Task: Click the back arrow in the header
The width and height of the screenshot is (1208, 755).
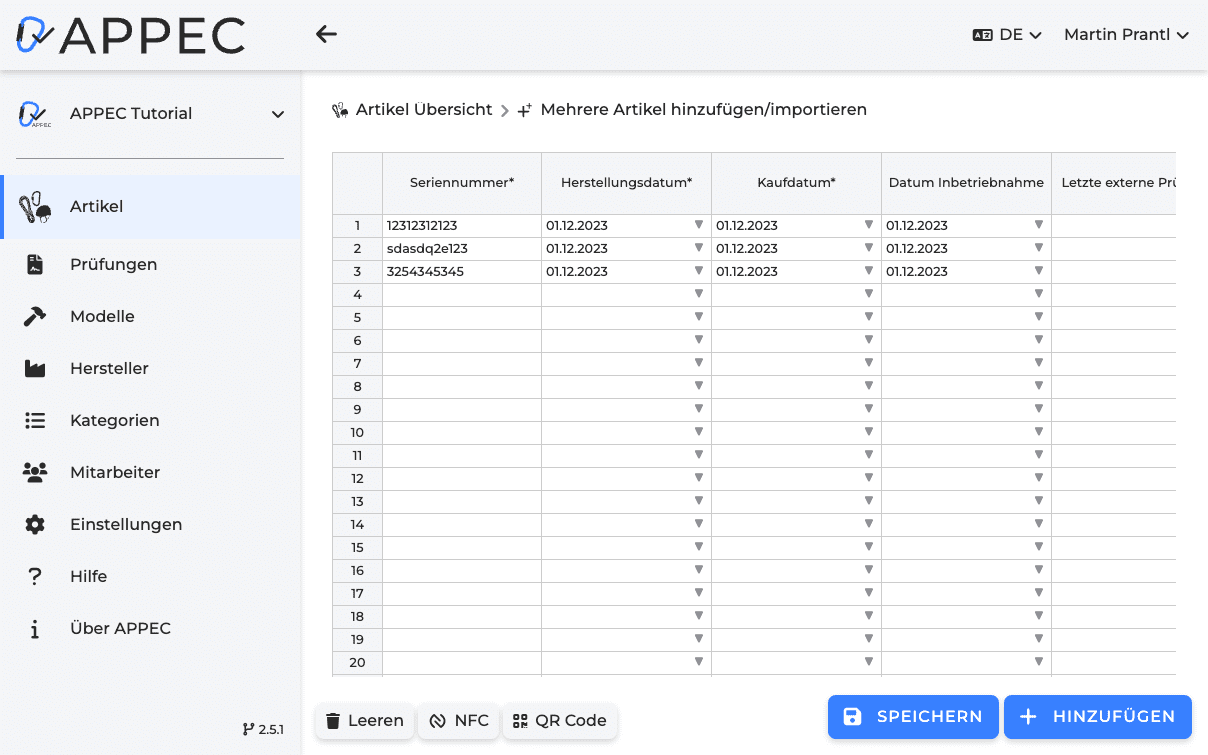Action: [326, 34]
